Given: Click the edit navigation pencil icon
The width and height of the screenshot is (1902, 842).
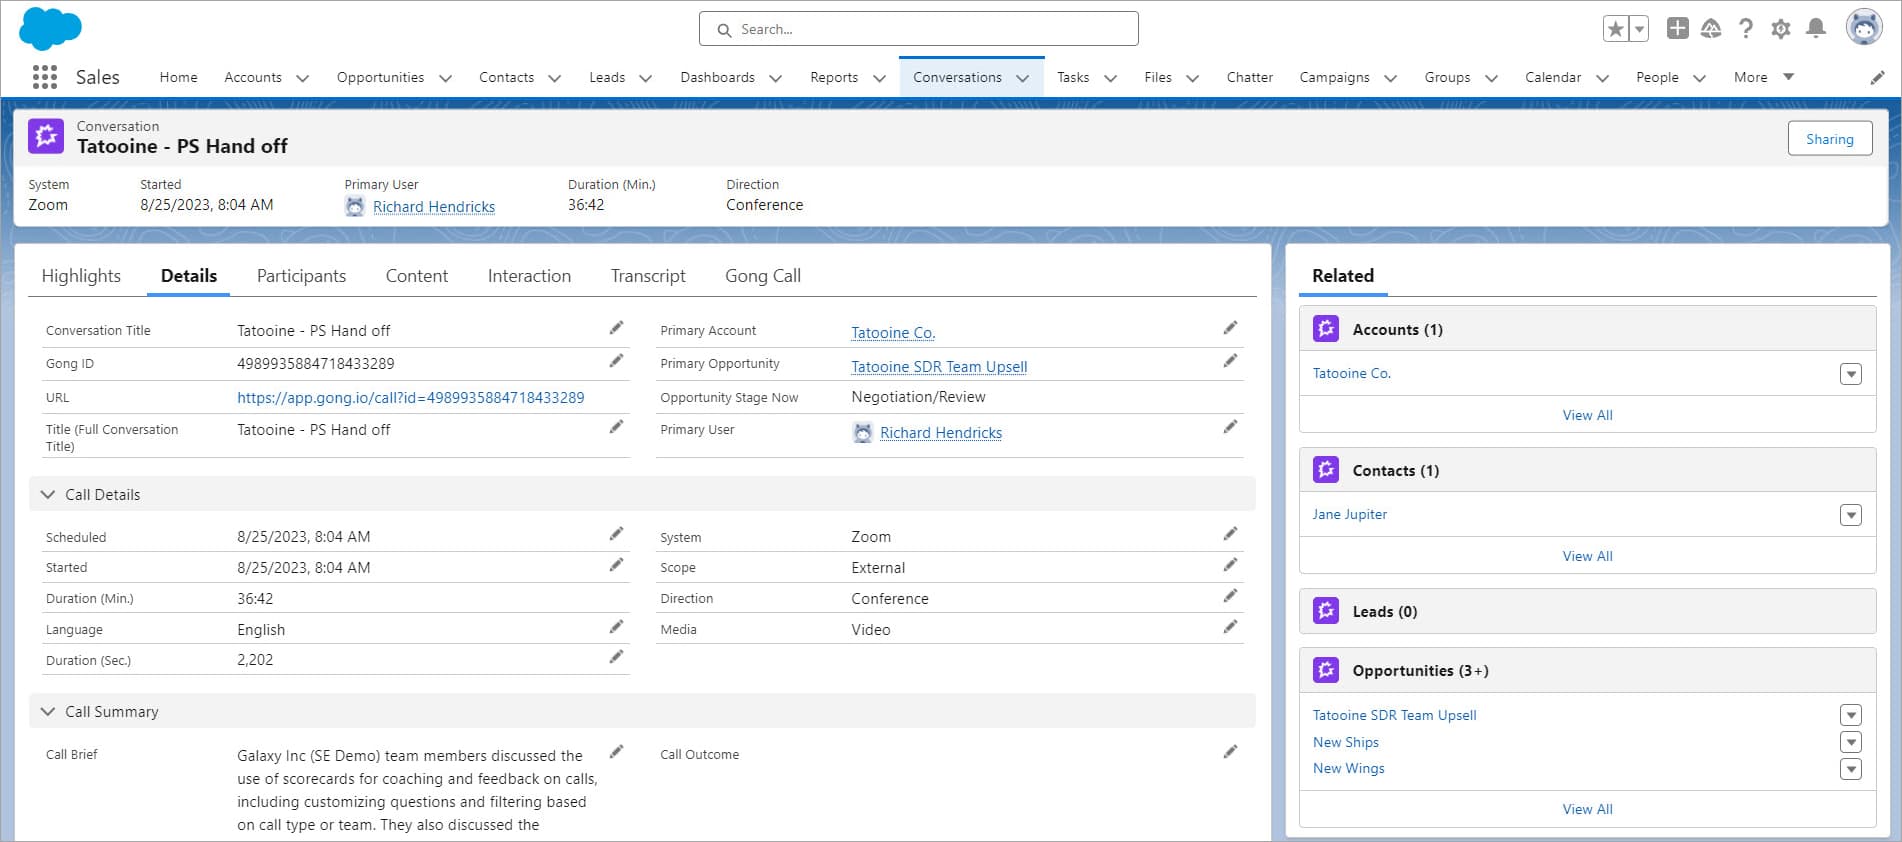Looking at the screenshot, I should [1878, 77].
